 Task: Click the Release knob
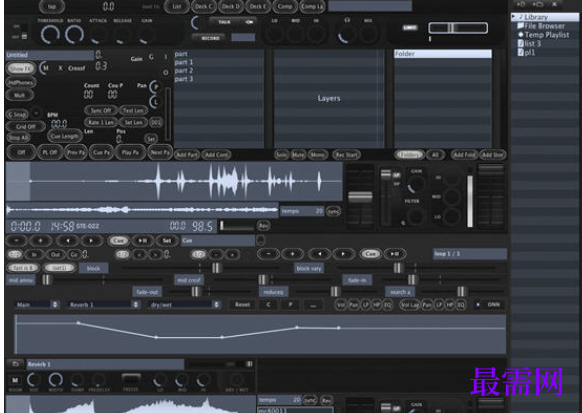point(122,35)
